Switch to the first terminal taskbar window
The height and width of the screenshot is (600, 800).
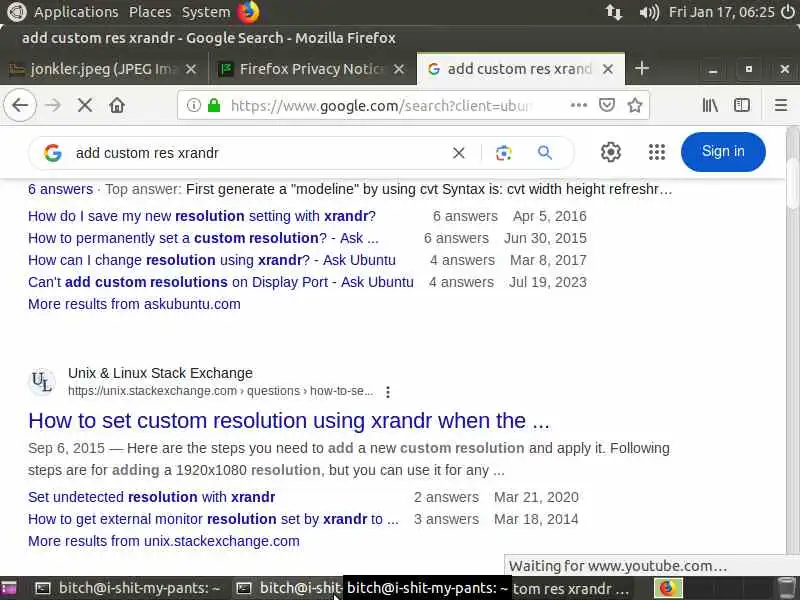coord(128,588)
